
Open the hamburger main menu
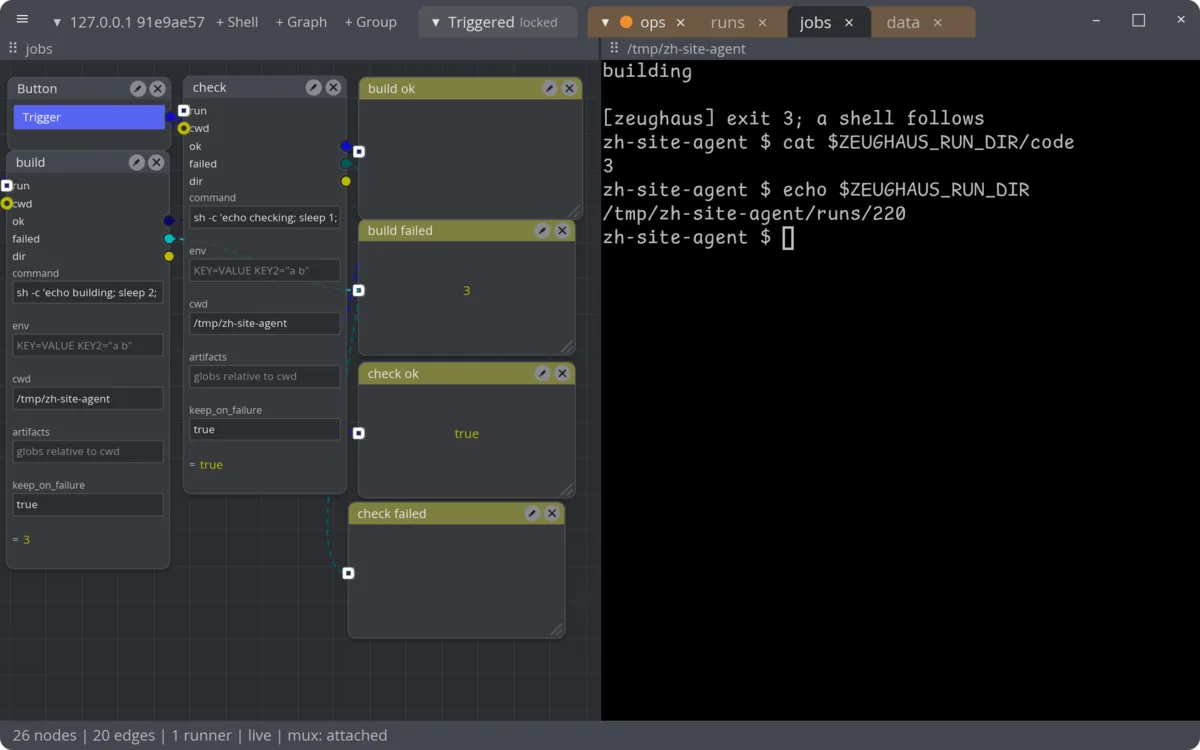(x=22, y=20)
